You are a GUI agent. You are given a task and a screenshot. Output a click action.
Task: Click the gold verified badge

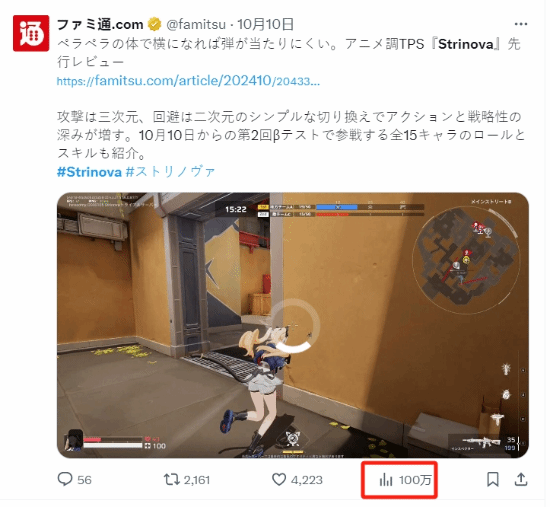click(x=154, y=25)
